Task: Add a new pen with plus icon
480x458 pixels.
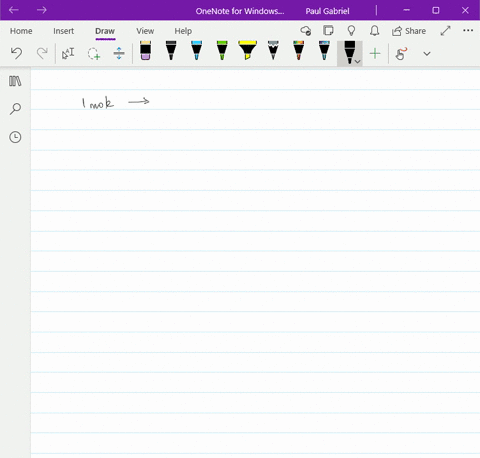Action: pos(375,53)
